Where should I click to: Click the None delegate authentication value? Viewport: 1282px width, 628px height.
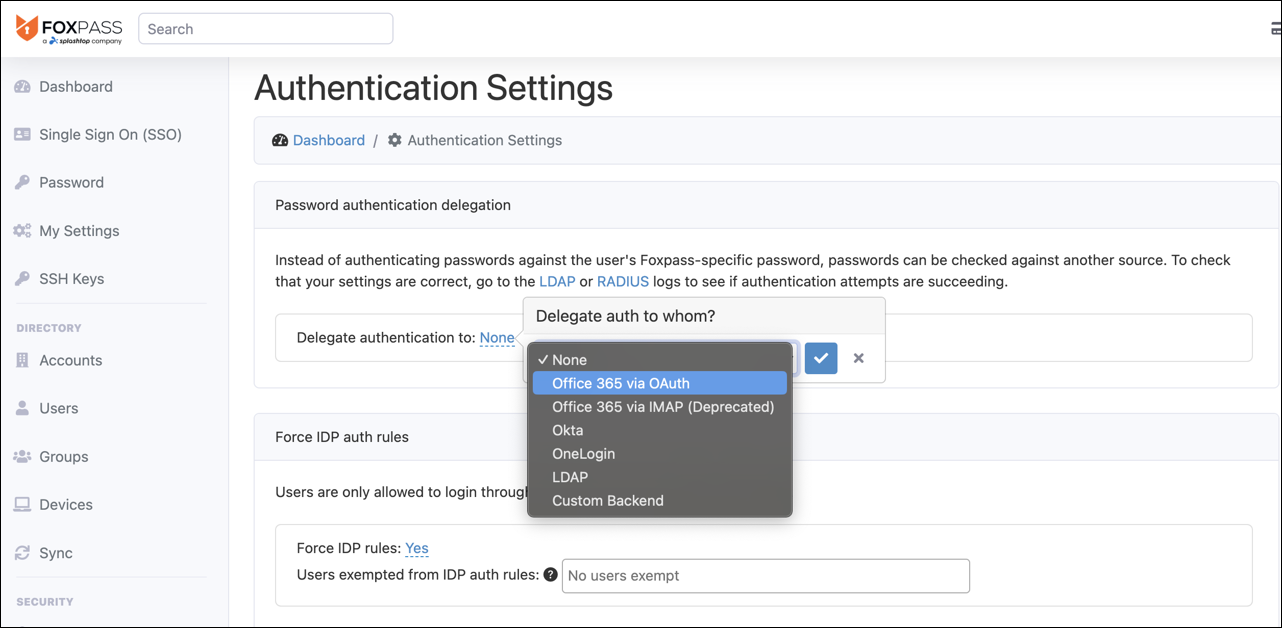click(497, 338)
